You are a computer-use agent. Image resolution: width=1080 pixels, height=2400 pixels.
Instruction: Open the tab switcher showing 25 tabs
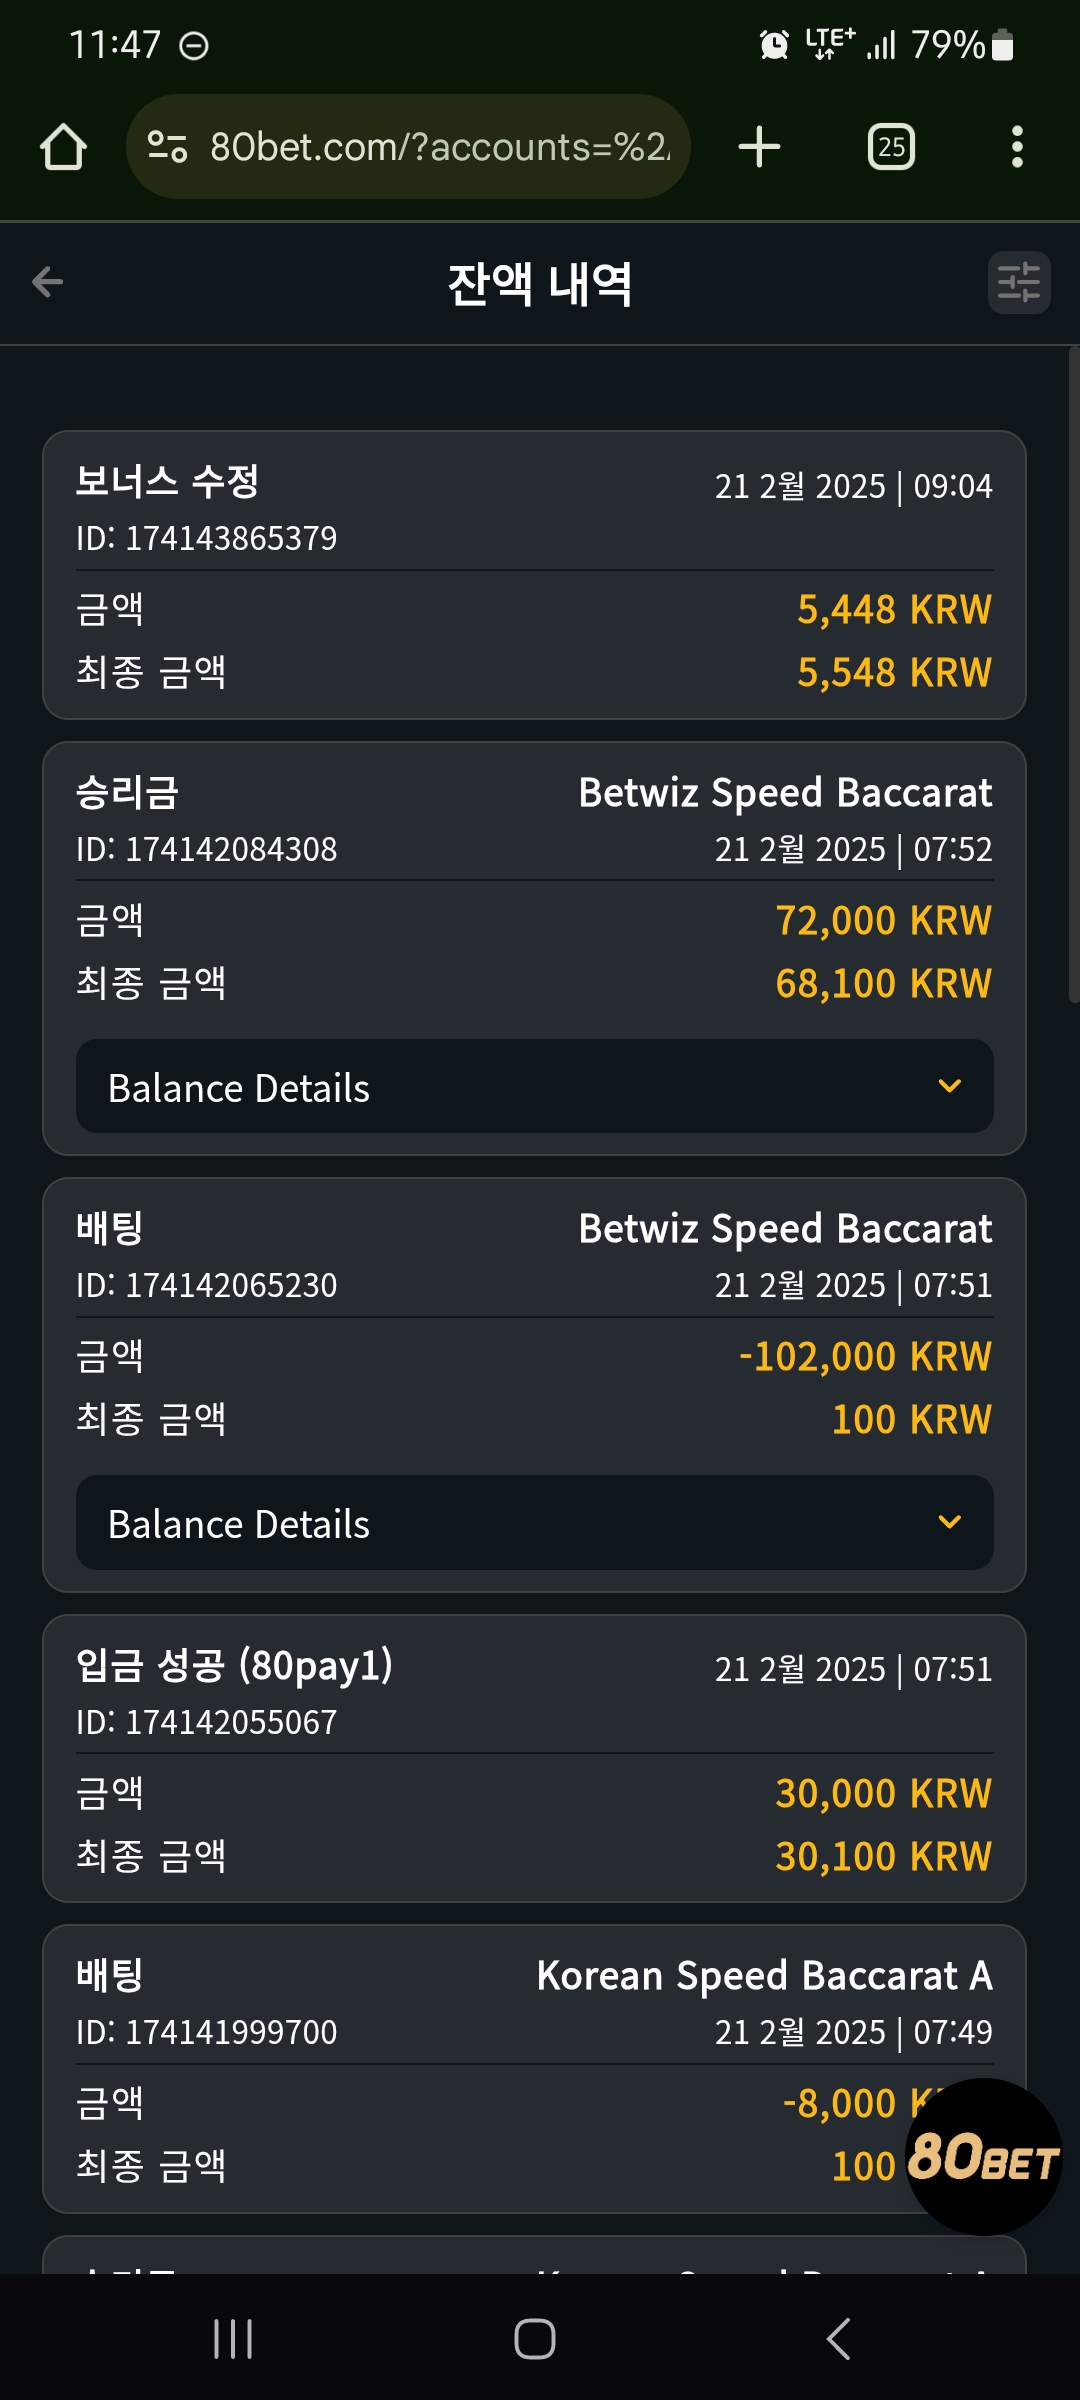coord(891,147)
